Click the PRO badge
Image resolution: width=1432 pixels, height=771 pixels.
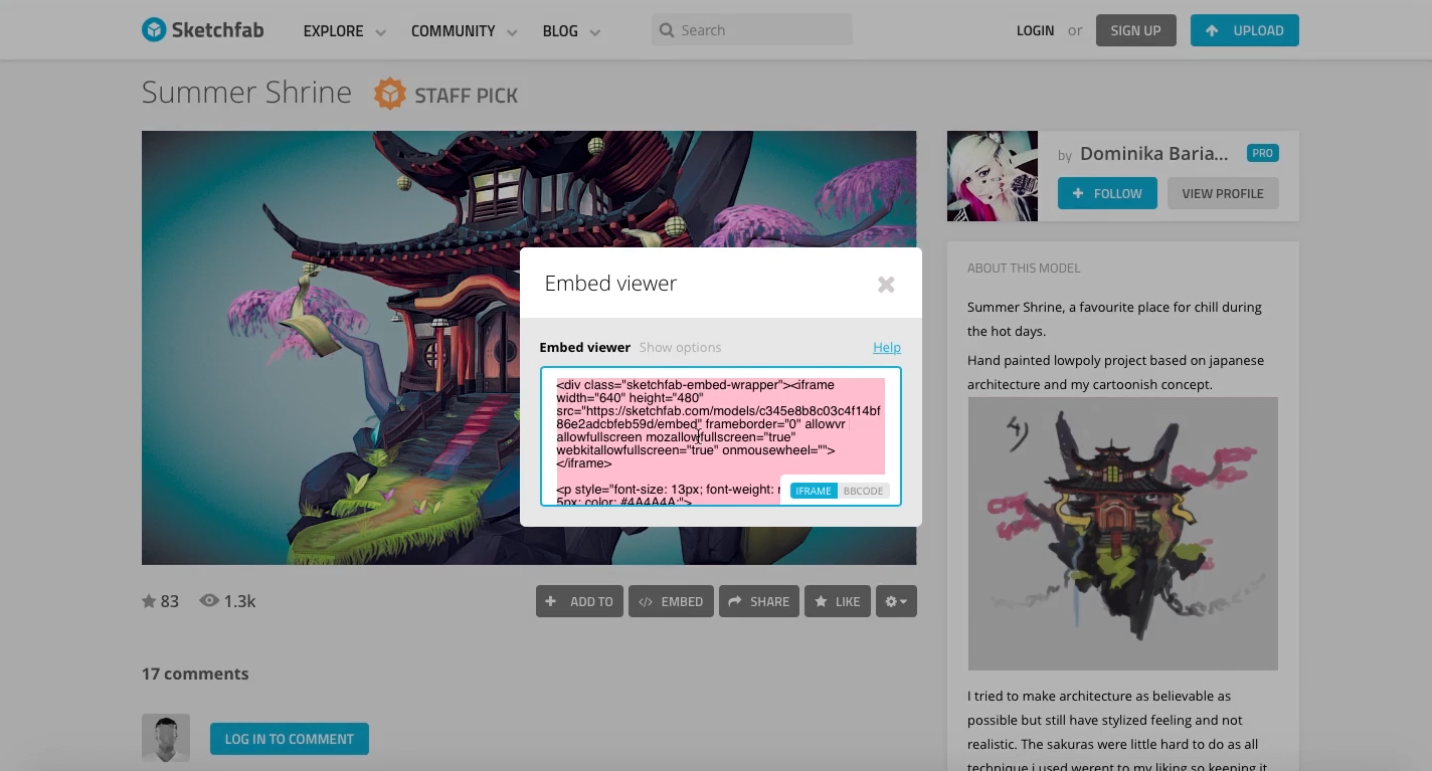click(1263, 153)
